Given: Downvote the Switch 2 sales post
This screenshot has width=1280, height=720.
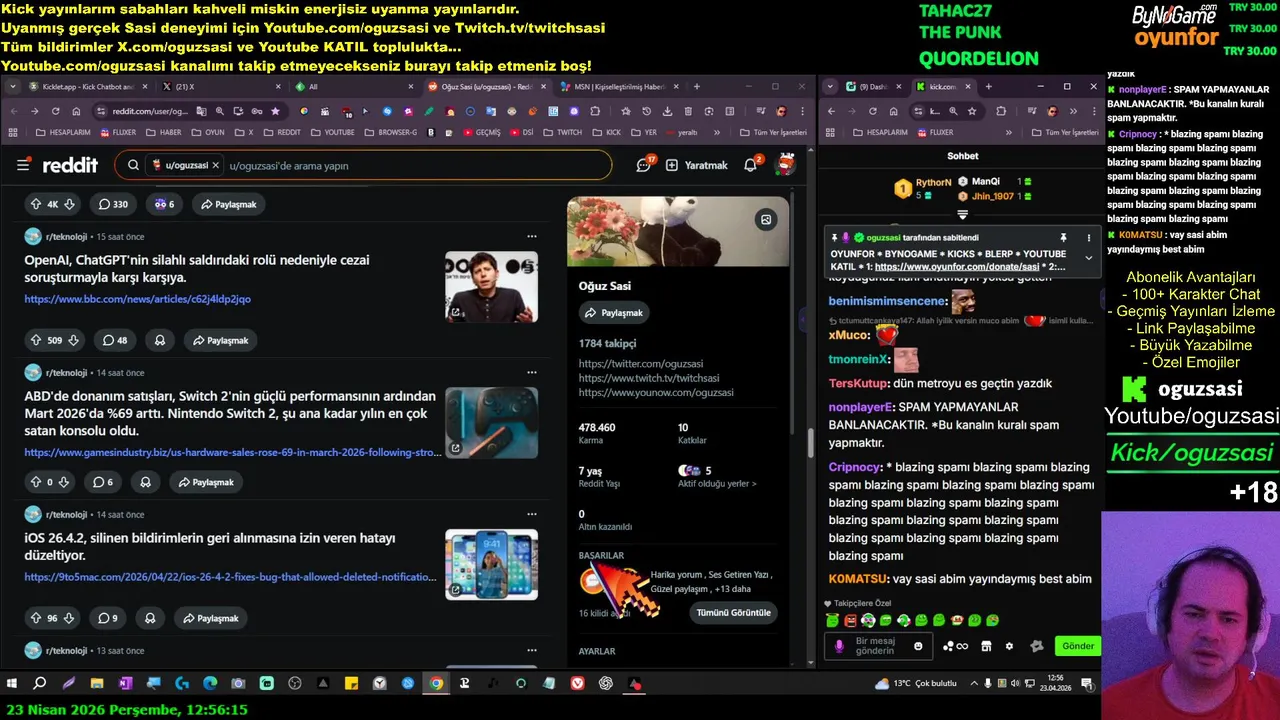Looking at the screenshot, I should pyautogui.click(x=64, y=482).
